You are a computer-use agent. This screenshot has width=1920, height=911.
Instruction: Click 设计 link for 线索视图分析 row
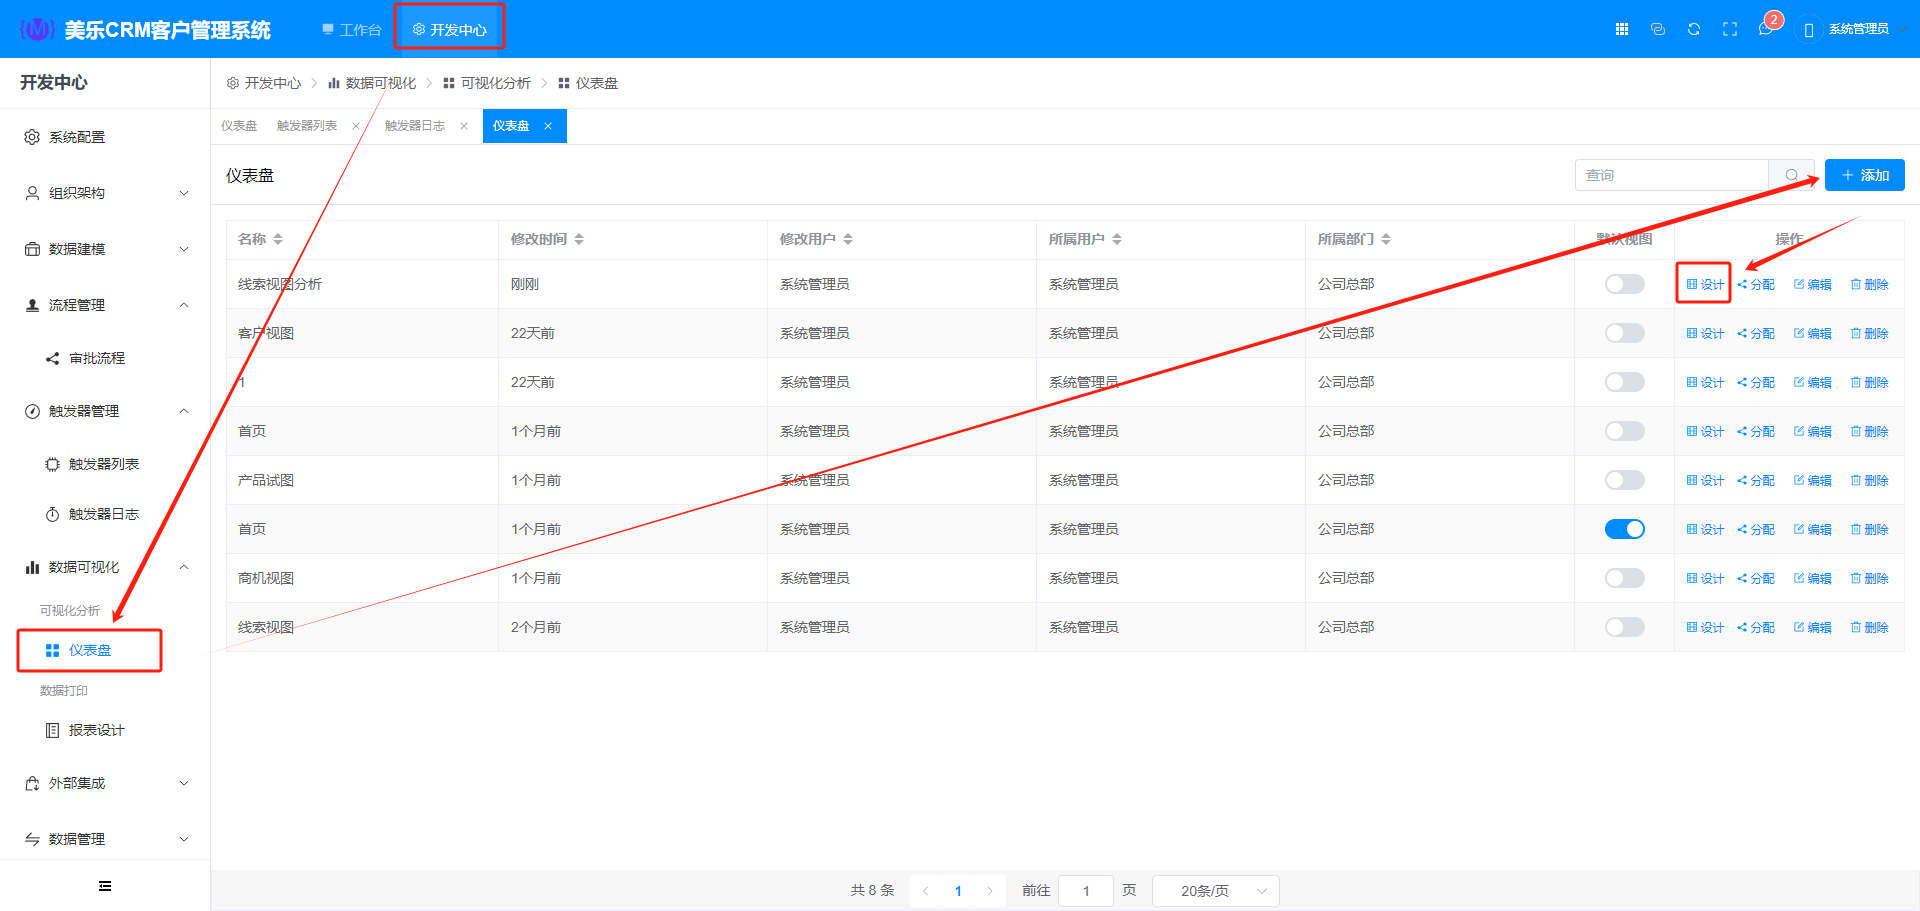1705,284
